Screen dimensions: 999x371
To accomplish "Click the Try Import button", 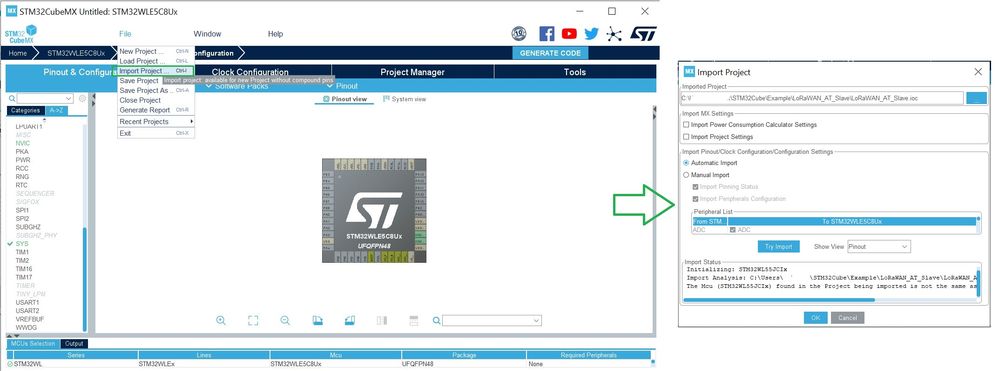I will (x=778, y=247).
